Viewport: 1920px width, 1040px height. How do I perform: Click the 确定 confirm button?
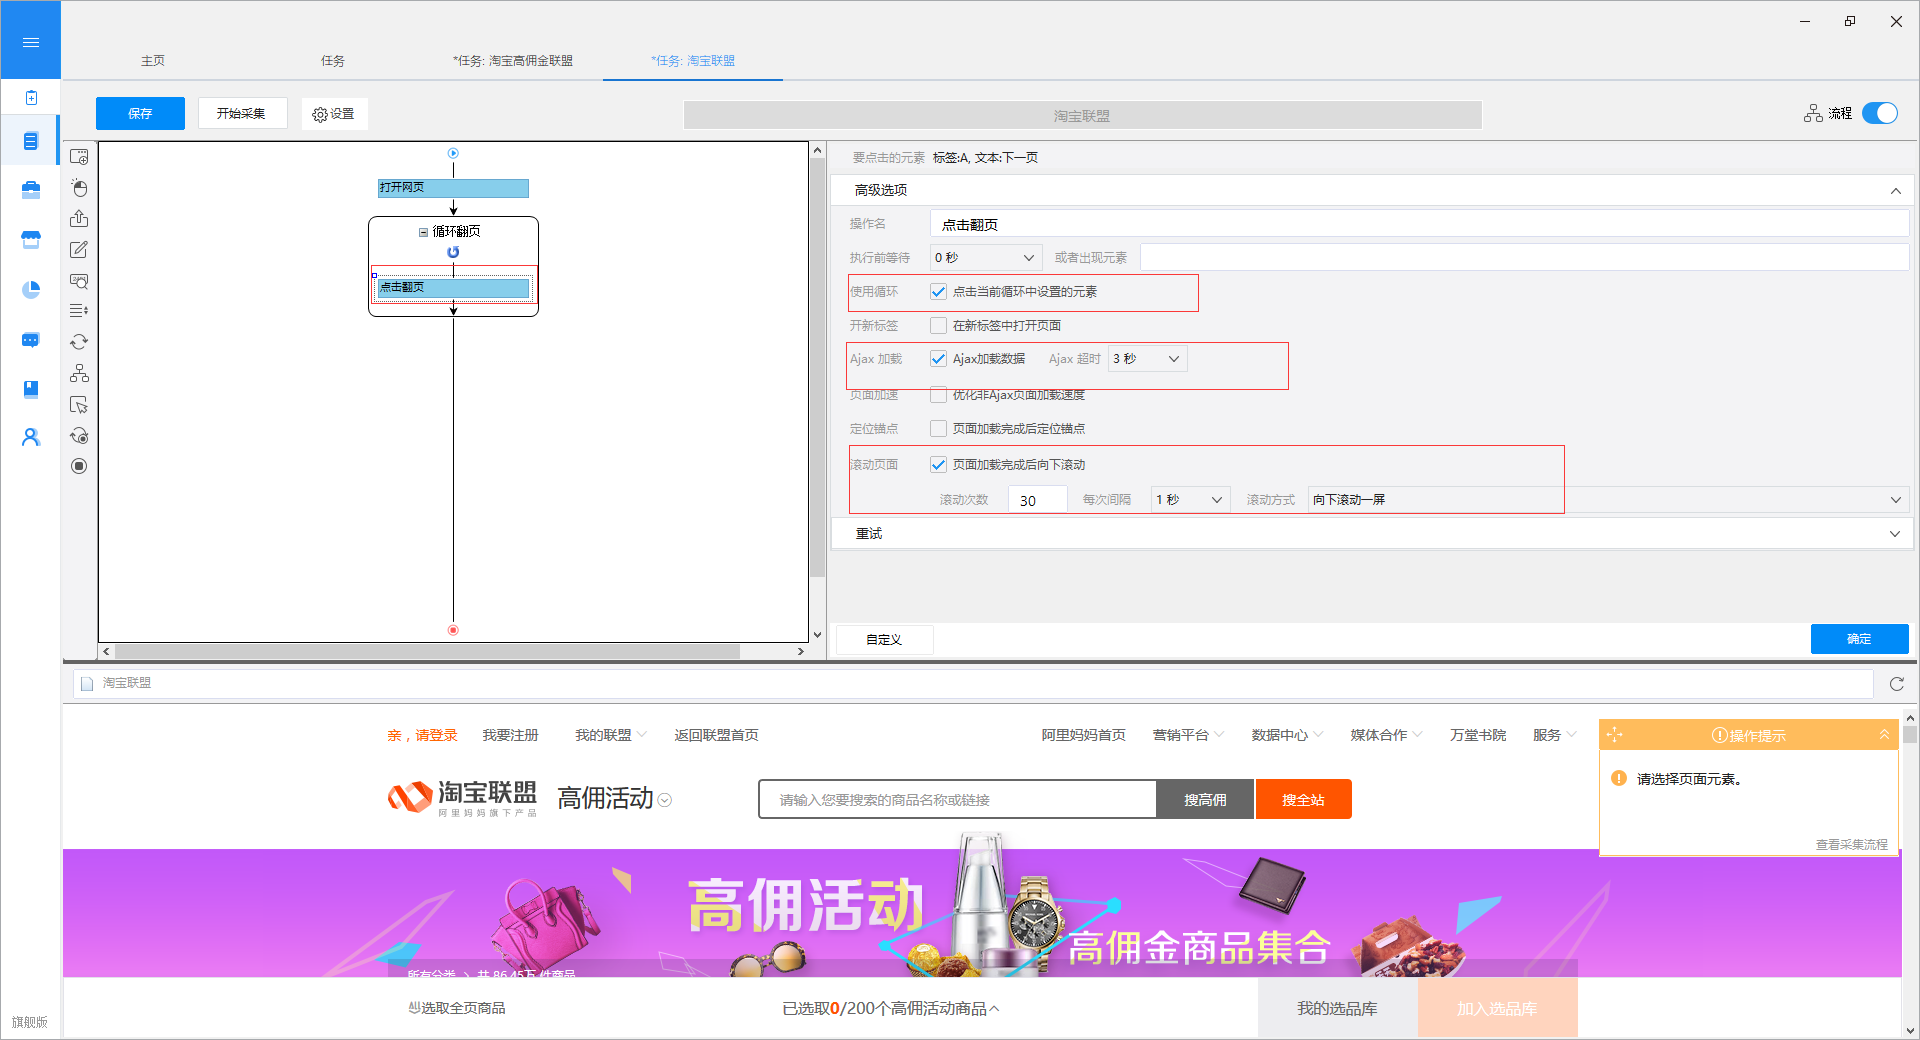click(x=1859, y=639)
